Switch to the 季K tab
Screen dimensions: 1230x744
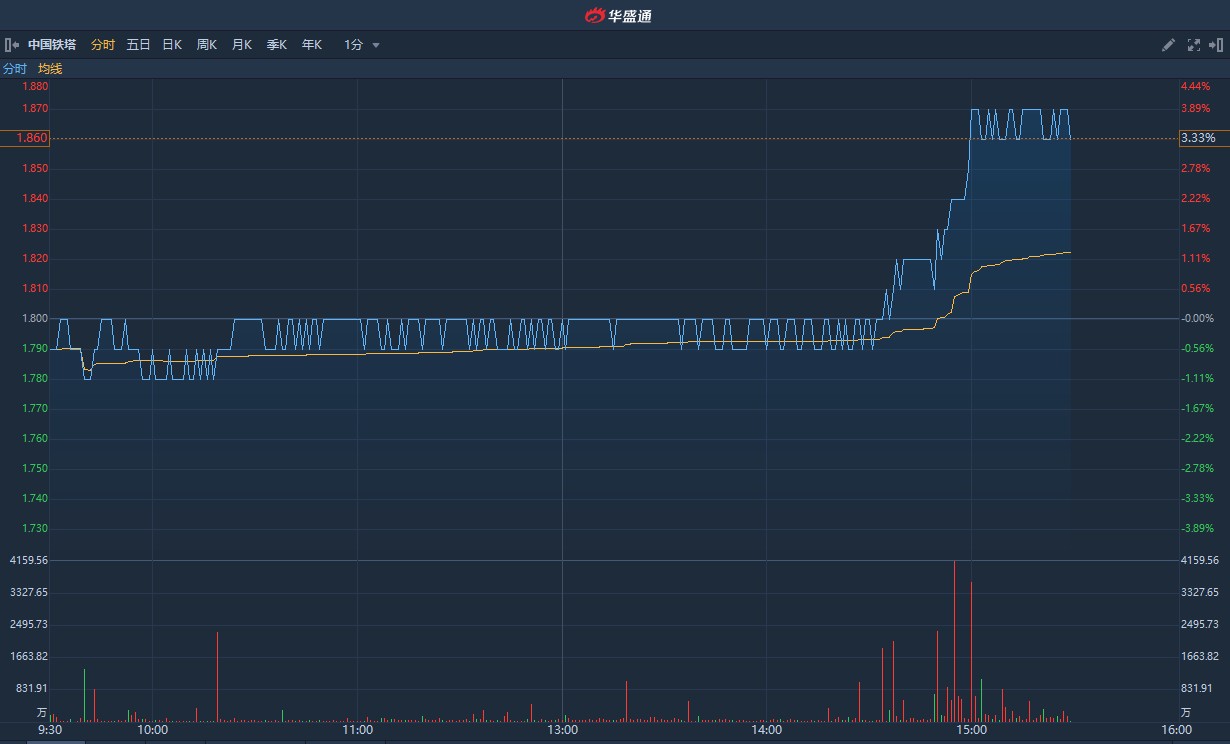[277, 45]
